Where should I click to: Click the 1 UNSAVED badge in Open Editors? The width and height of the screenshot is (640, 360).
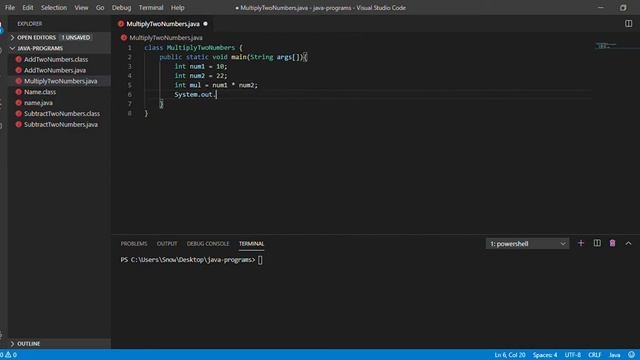[x=76, y=38]
